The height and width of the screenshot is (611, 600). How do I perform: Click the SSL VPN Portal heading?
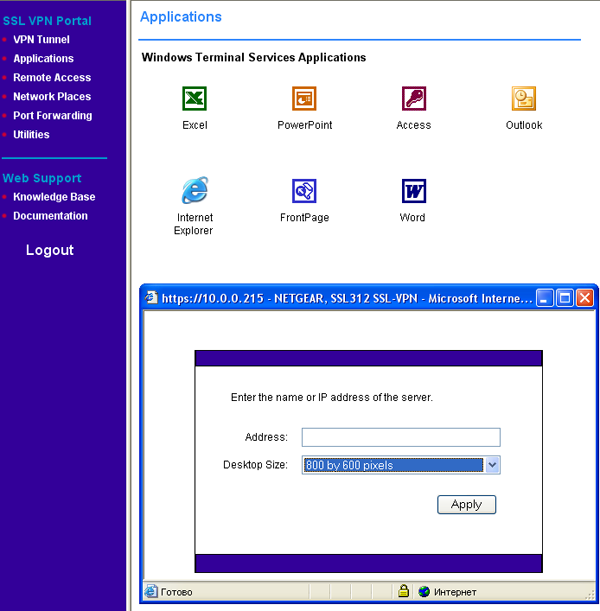point(47,21)
